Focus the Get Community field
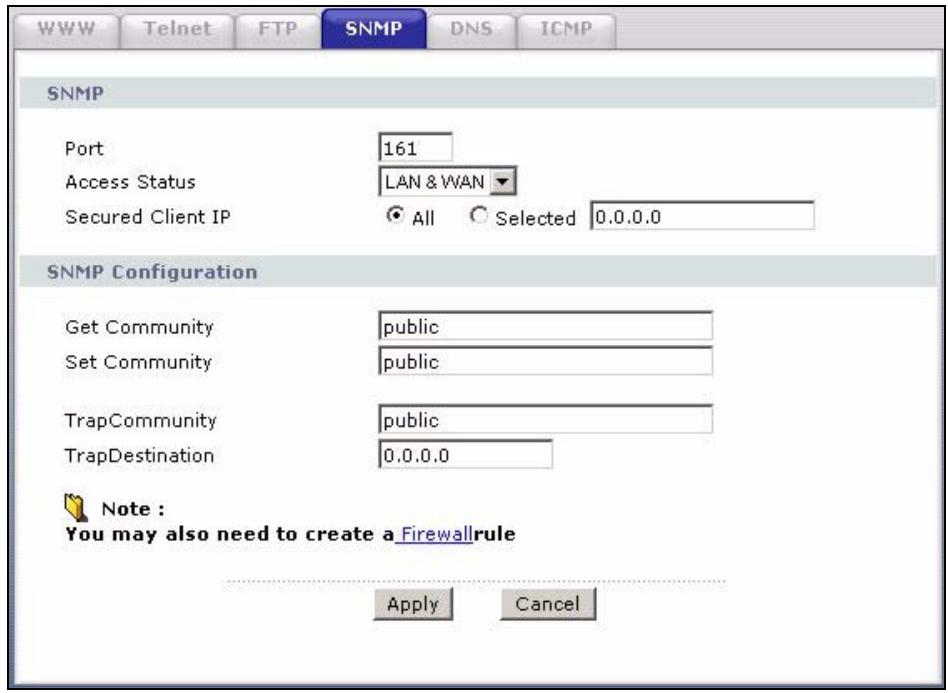Screen dimensions: 948x693 [545, 326]
